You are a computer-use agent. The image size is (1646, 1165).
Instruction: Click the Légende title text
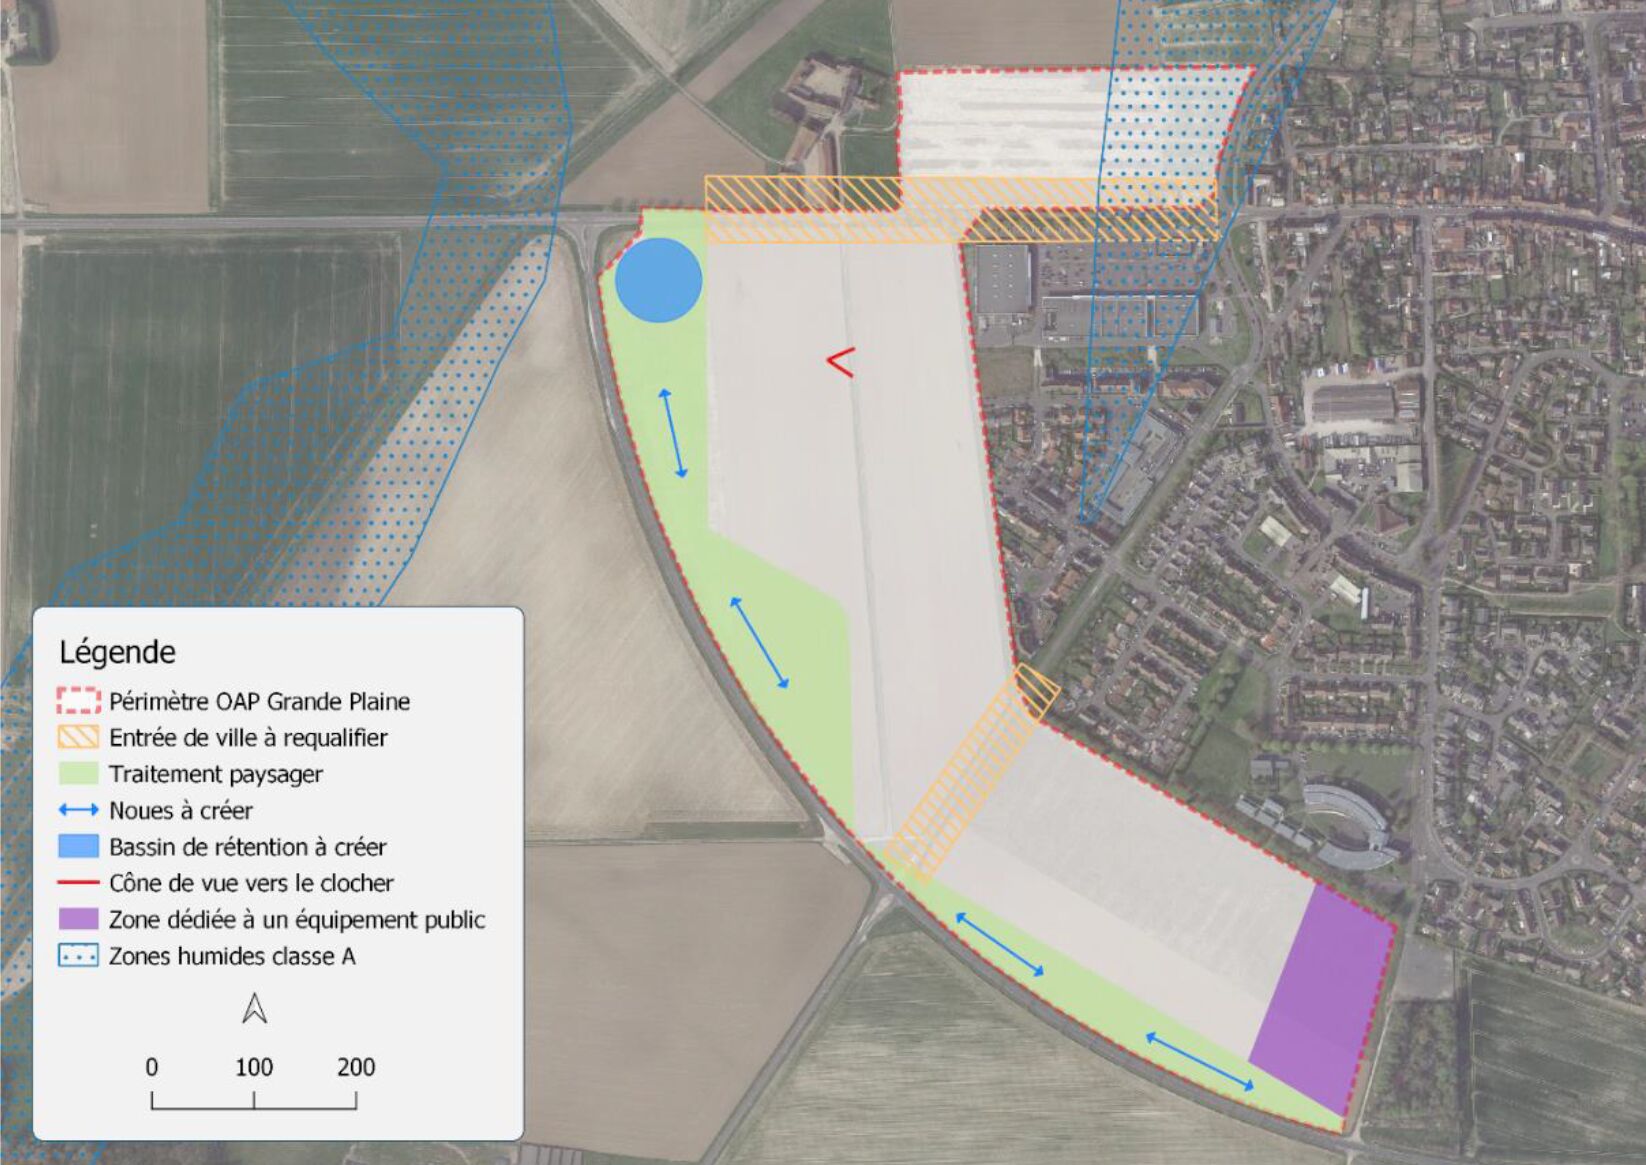tap(117, 652)
